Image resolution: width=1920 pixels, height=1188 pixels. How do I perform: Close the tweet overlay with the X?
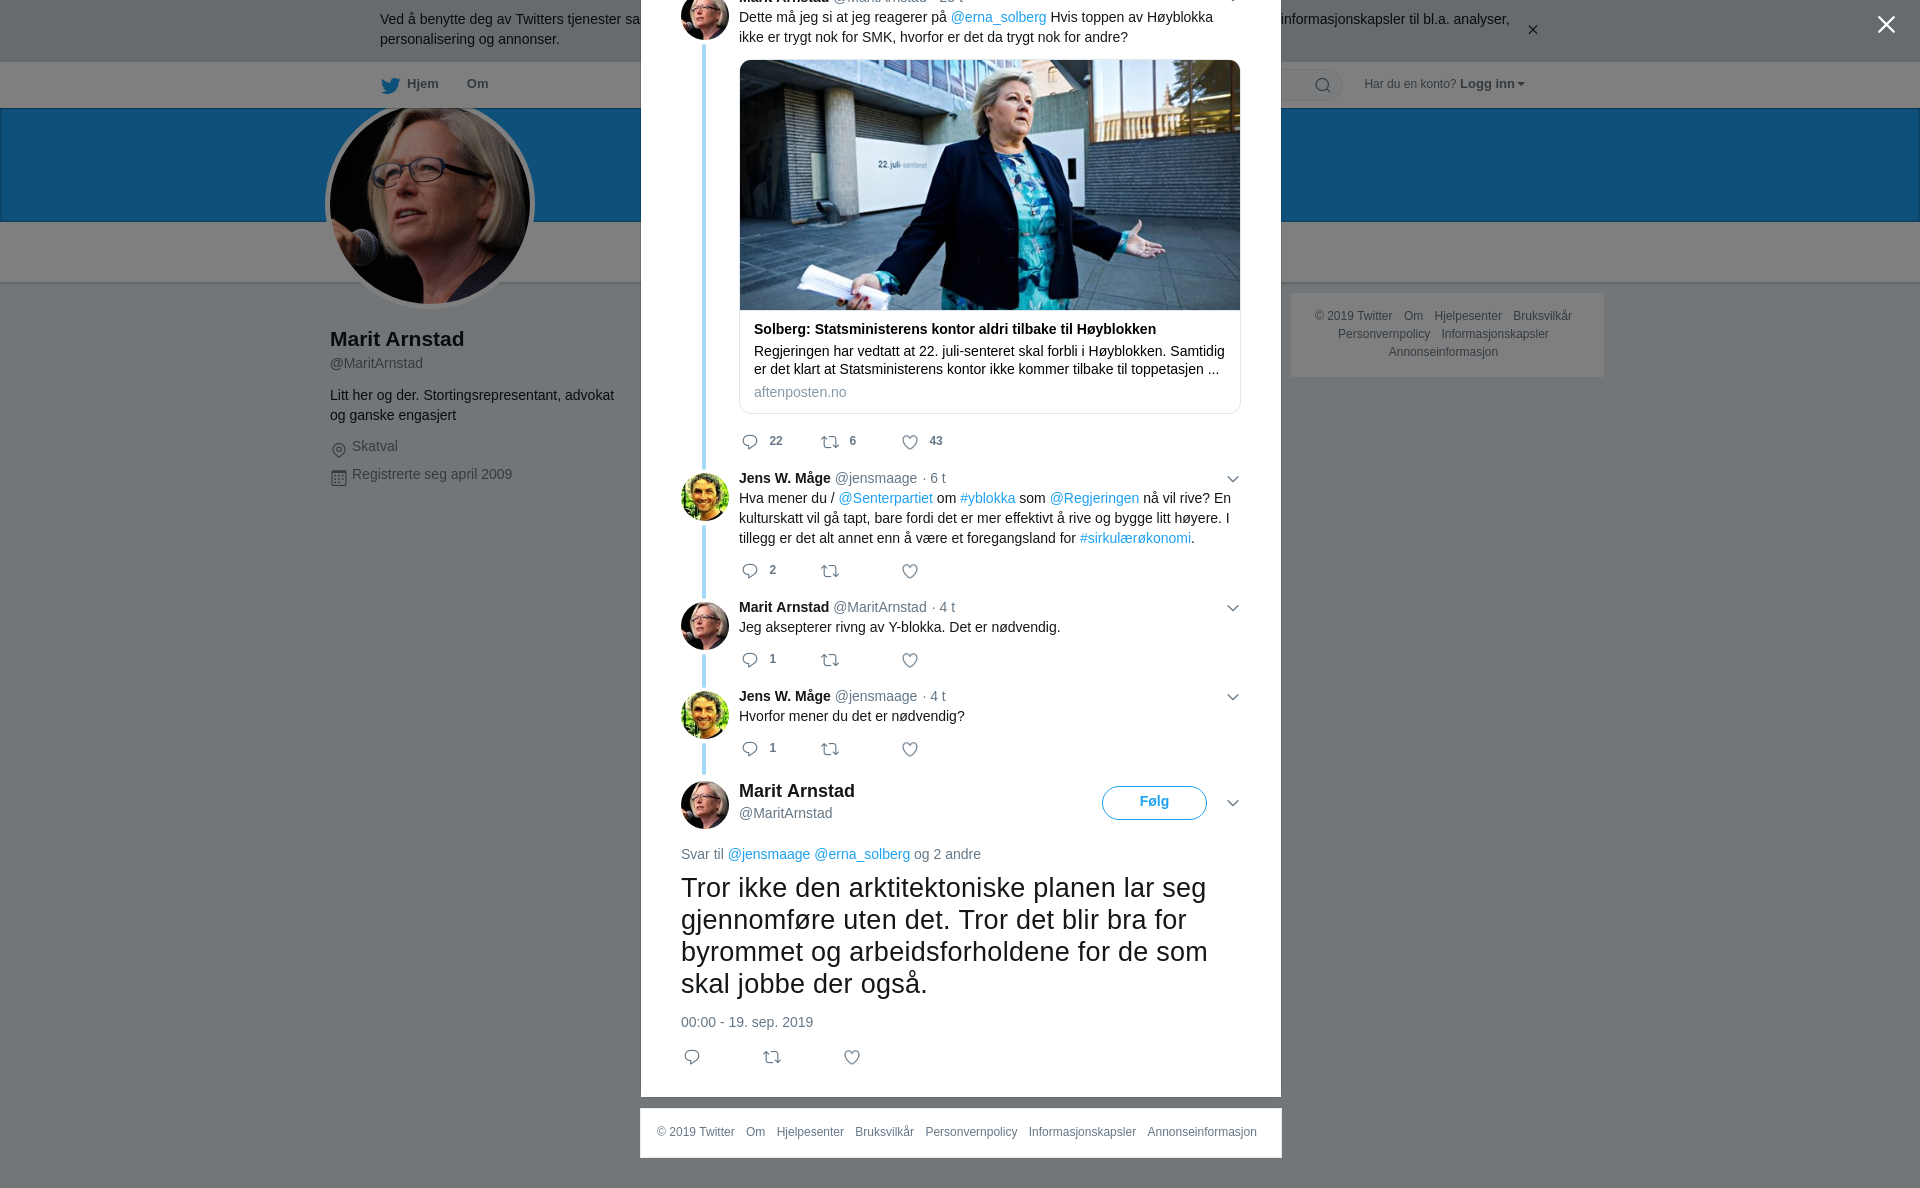point(1886,25)
